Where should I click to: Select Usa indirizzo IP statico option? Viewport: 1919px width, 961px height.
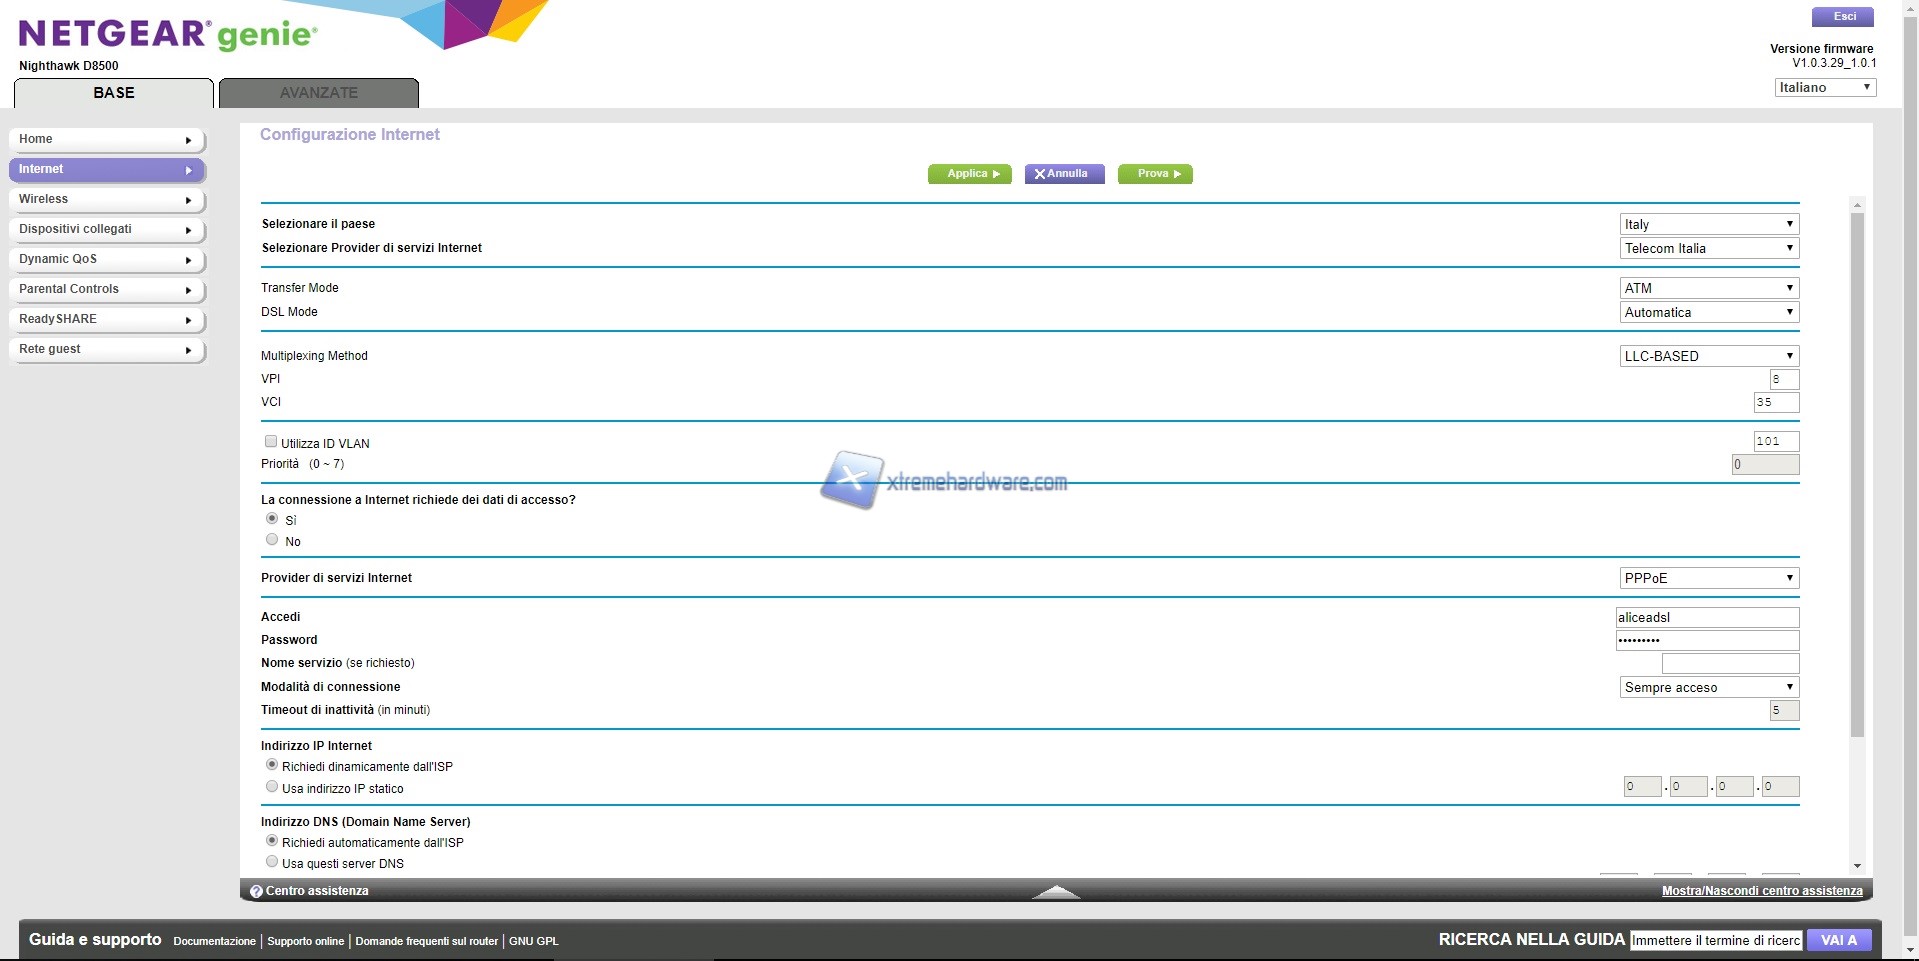(x=272, y=787)
